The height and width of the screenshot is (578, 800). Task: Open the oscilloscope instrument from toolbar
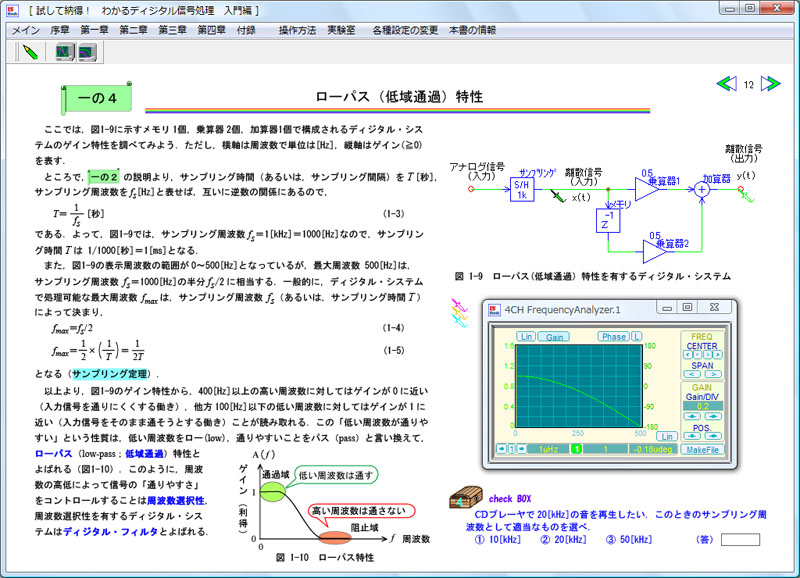point(65,52)
